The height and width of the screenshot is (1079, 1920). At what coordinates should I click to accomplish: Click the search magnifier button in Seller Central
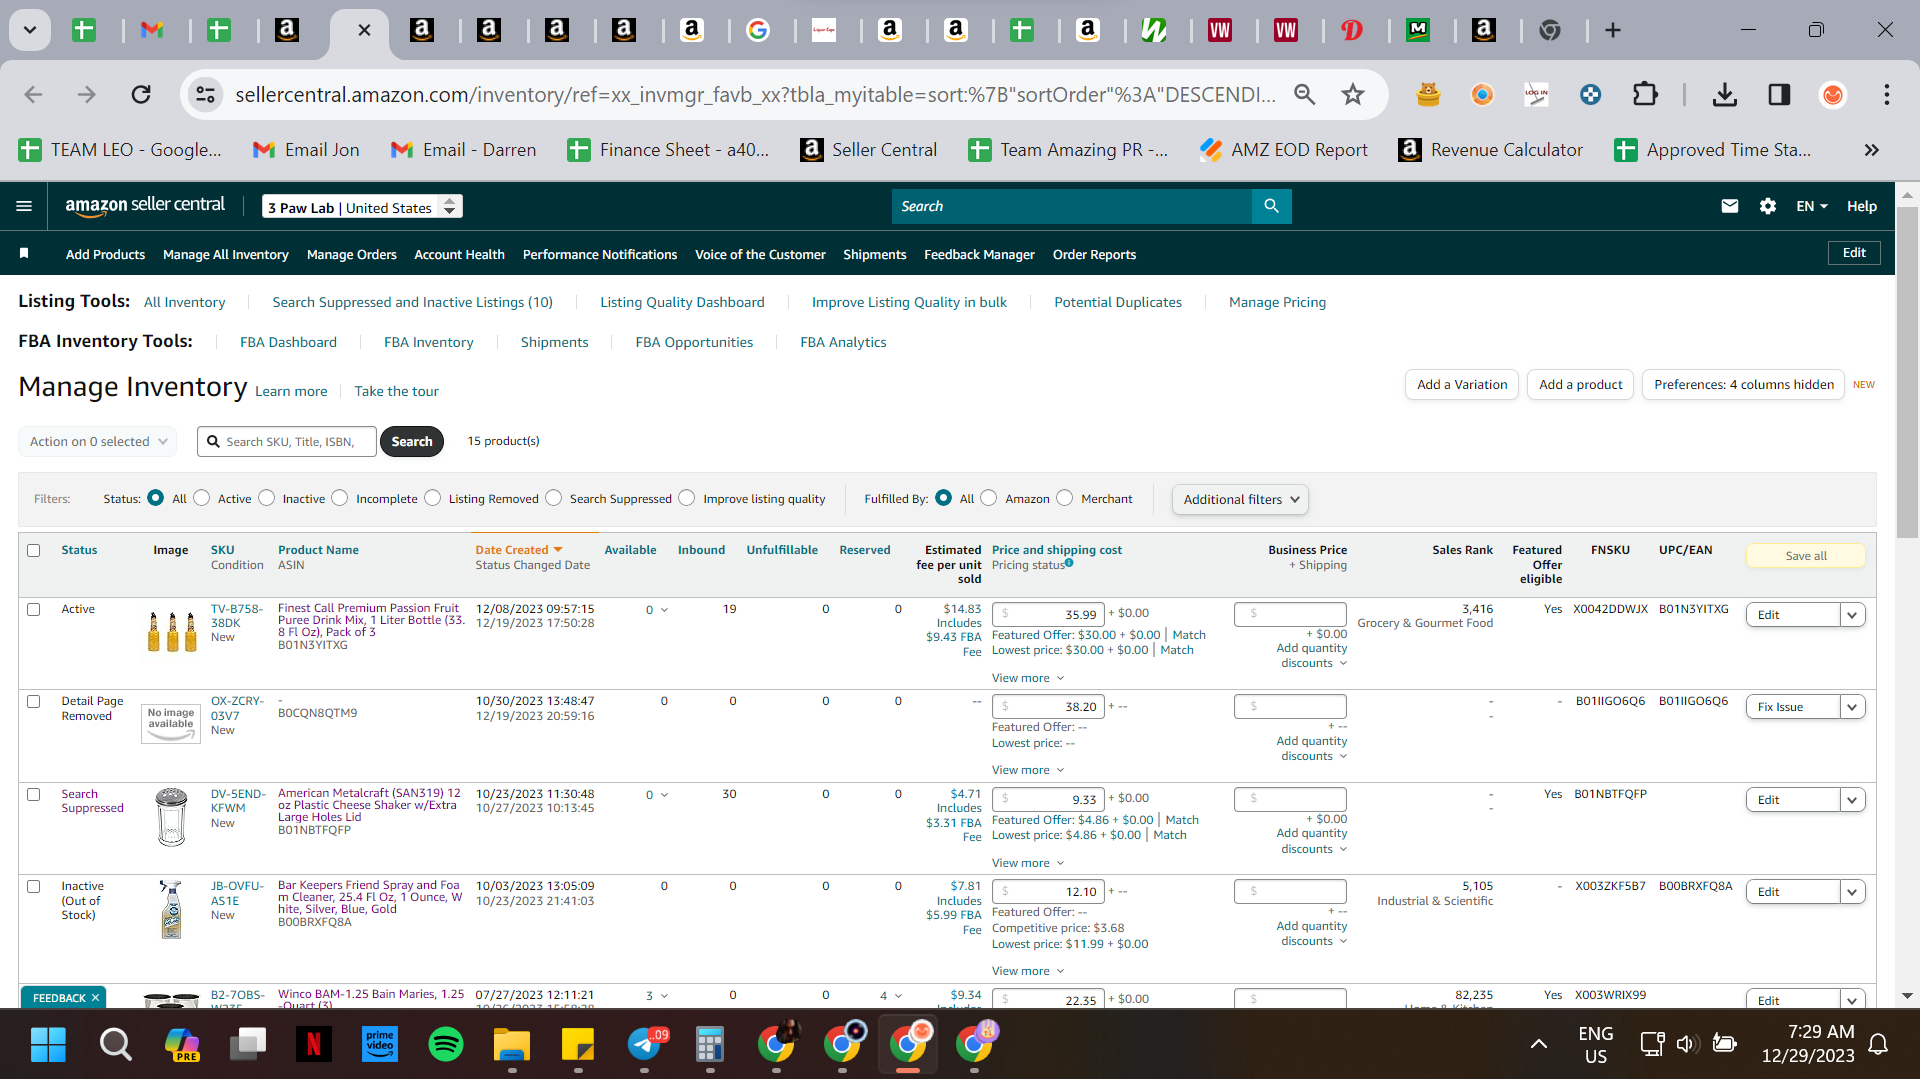pos(1271,206)
